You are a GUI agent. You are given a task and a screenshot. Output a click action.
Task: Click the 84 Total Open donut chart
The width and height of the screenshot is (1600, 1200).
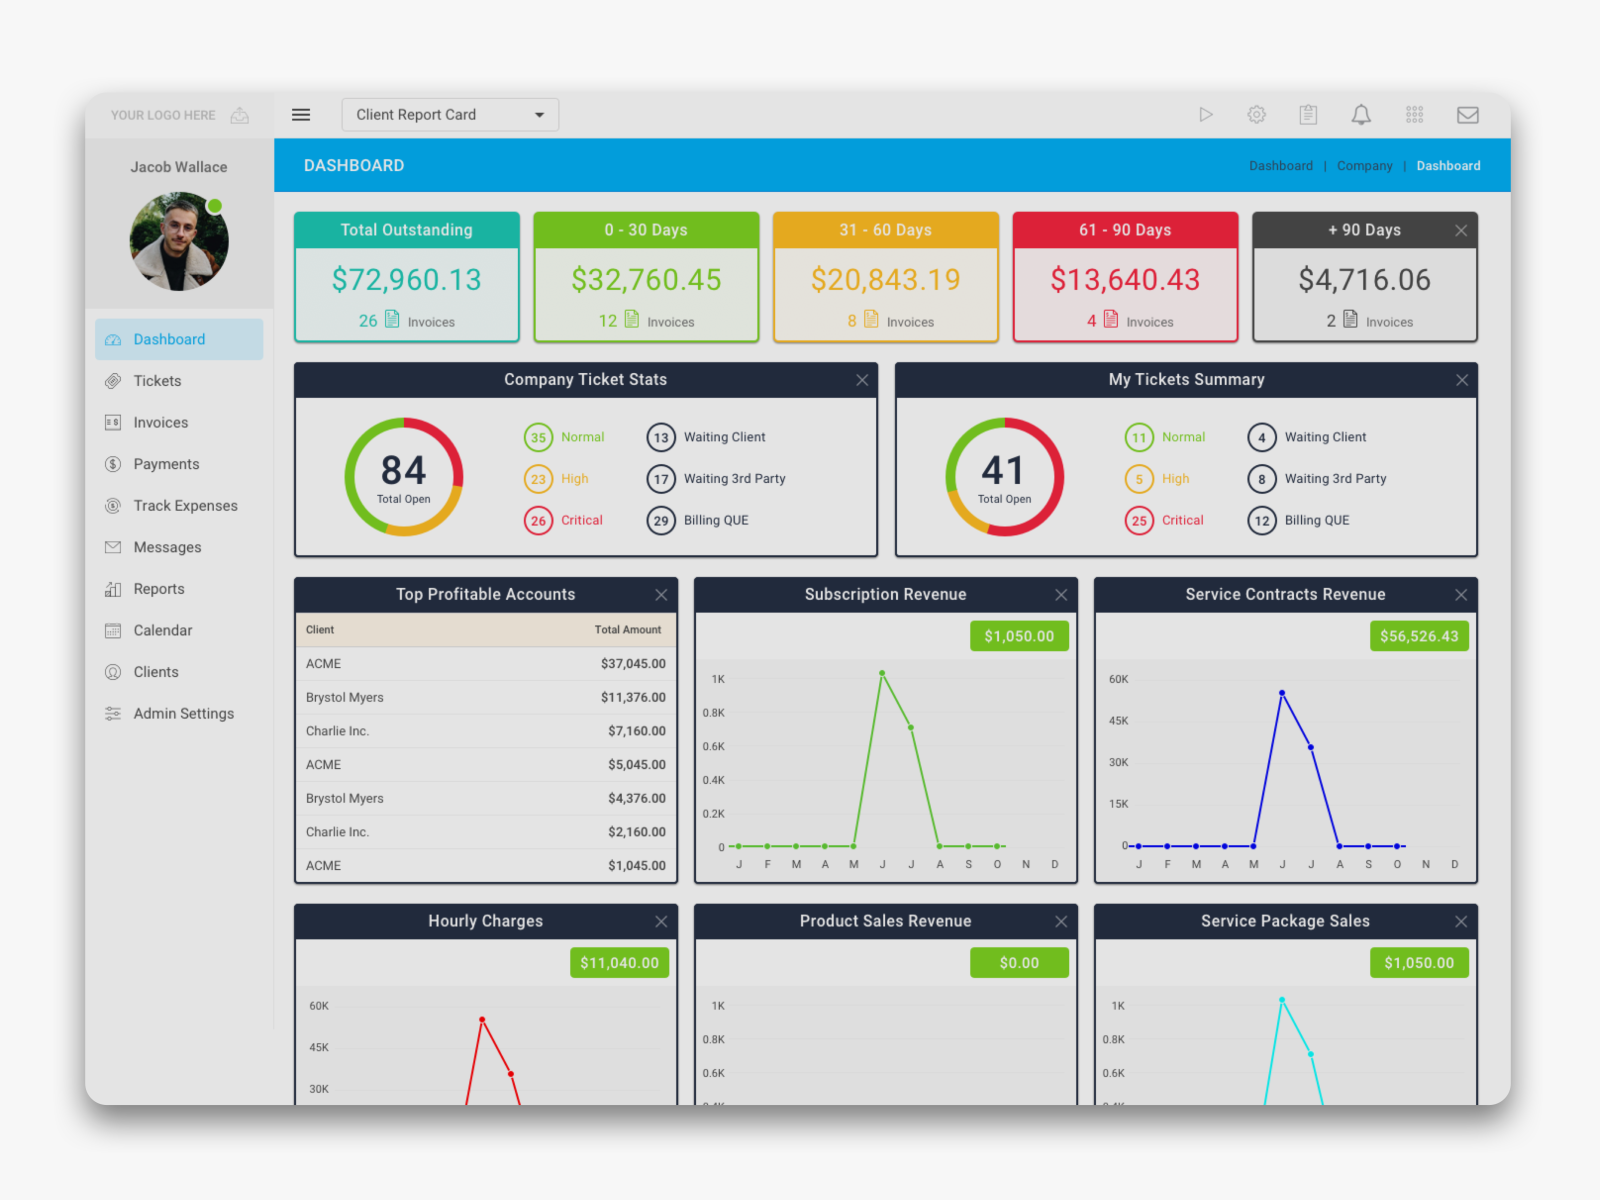(x=404, y=477)
